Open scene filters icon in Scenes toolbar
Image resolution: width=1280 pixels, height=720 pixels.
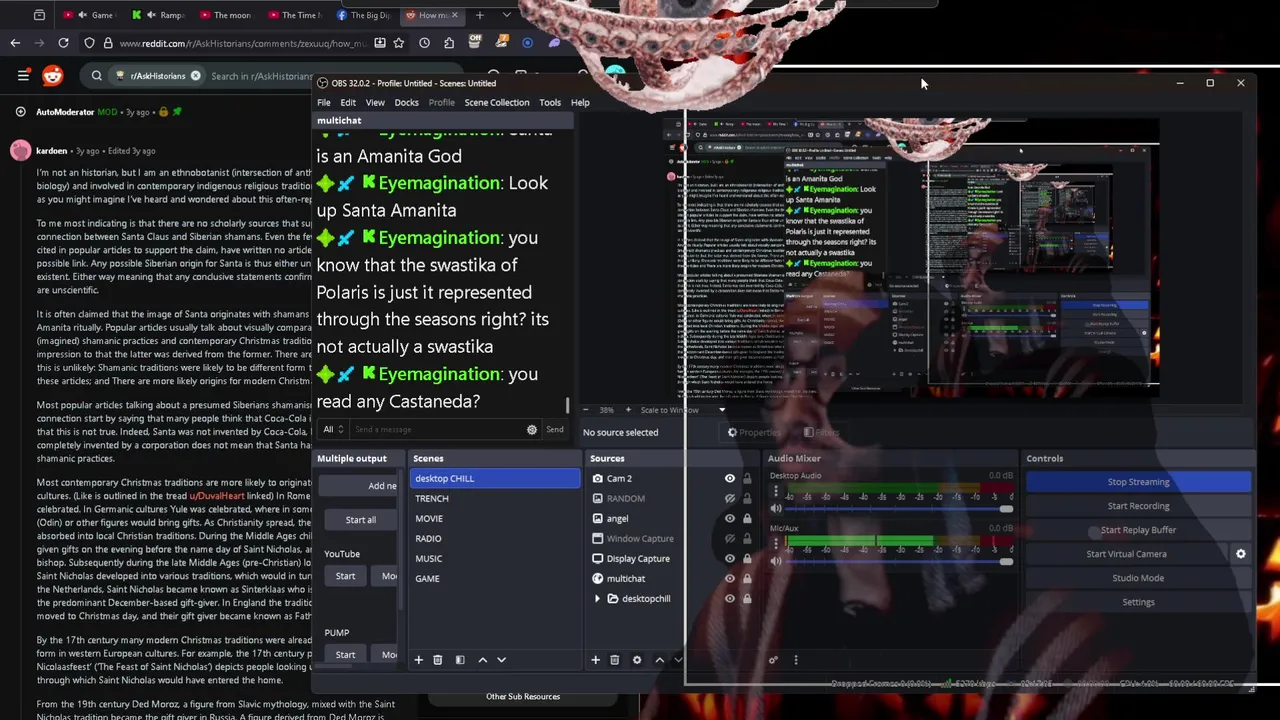(x=460, y=660)
